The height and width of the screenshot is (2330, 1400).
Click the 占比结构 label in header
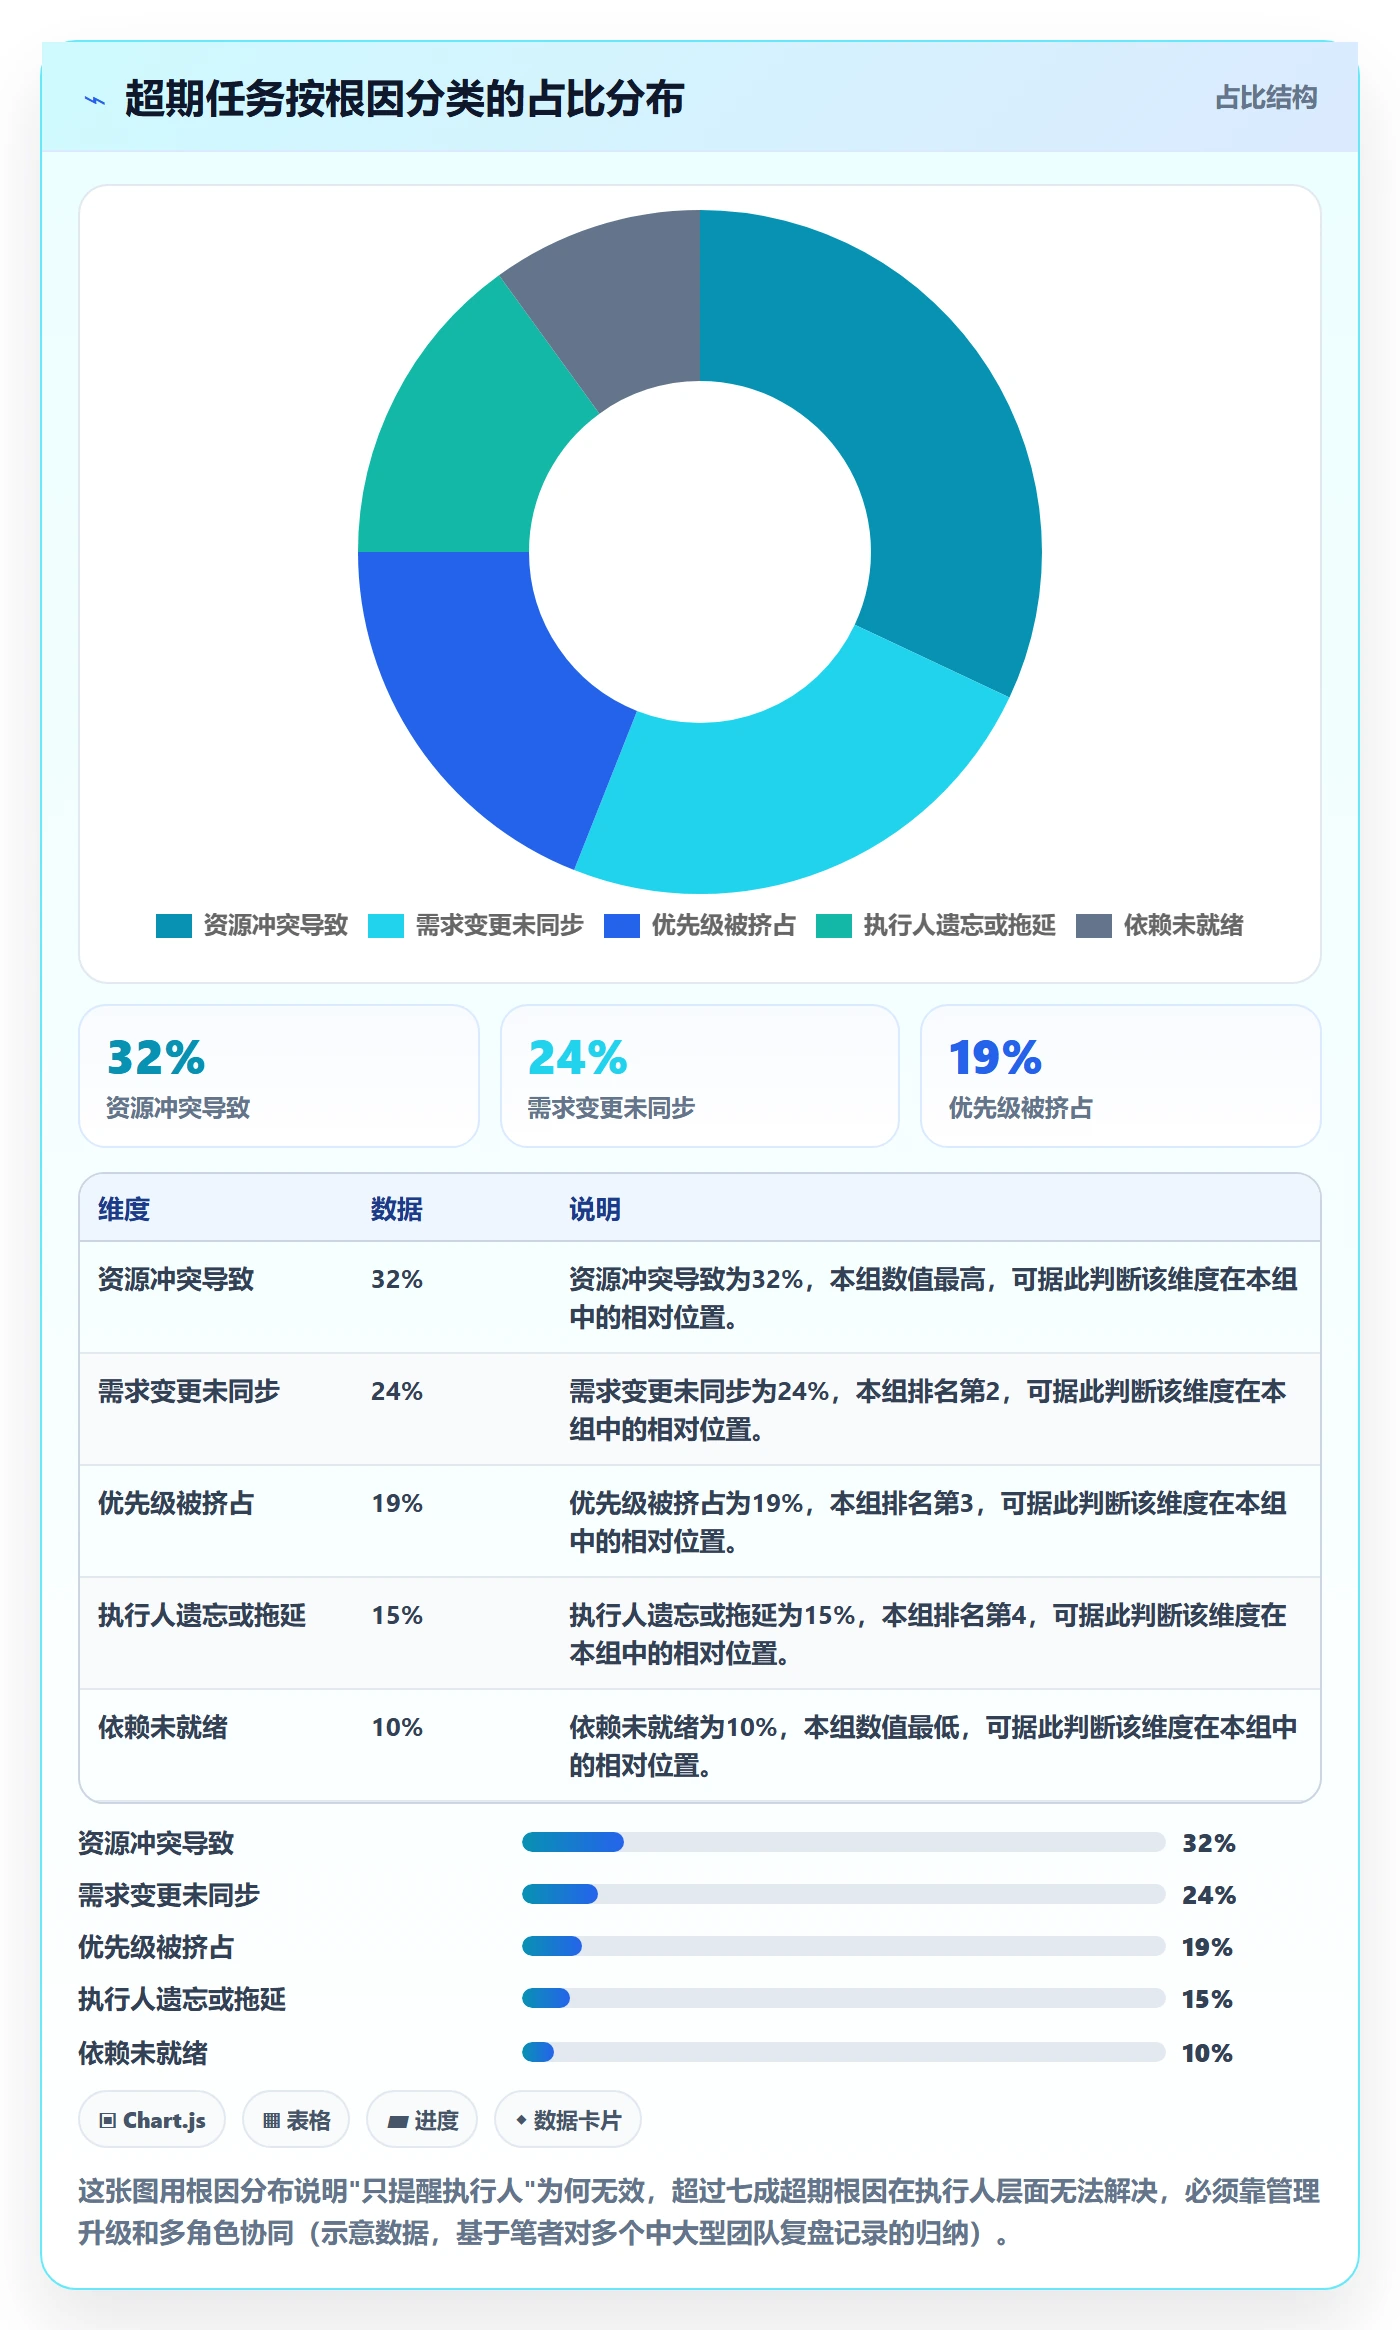point(1265,98)
